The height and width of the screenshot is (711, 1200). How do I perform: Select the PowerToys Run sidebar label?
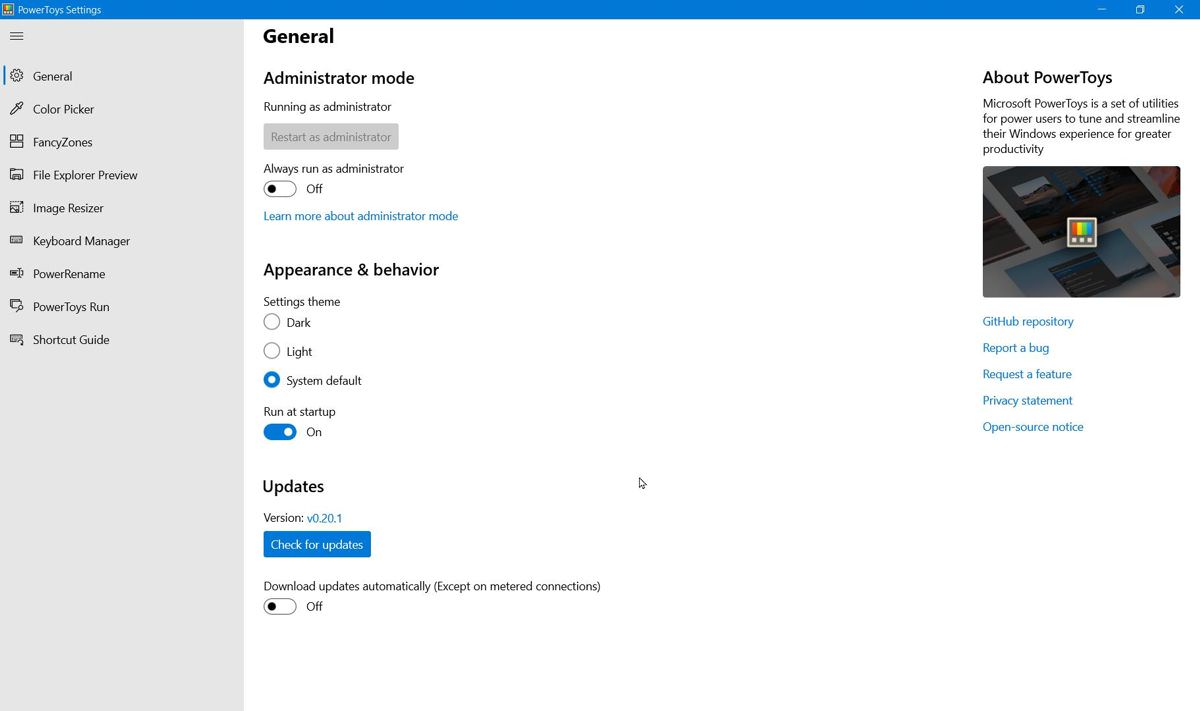pyautogui.click(x=71, y=307)
